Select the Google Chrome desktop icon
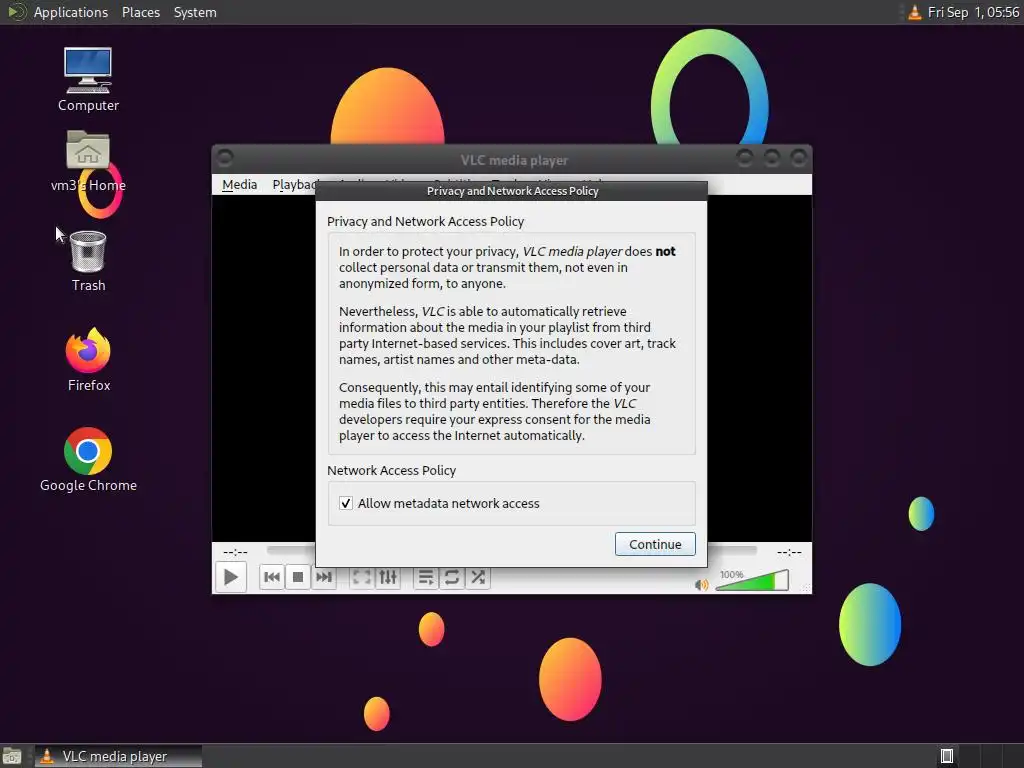Viewport: 1024px width, 768px height. point(88,460)
